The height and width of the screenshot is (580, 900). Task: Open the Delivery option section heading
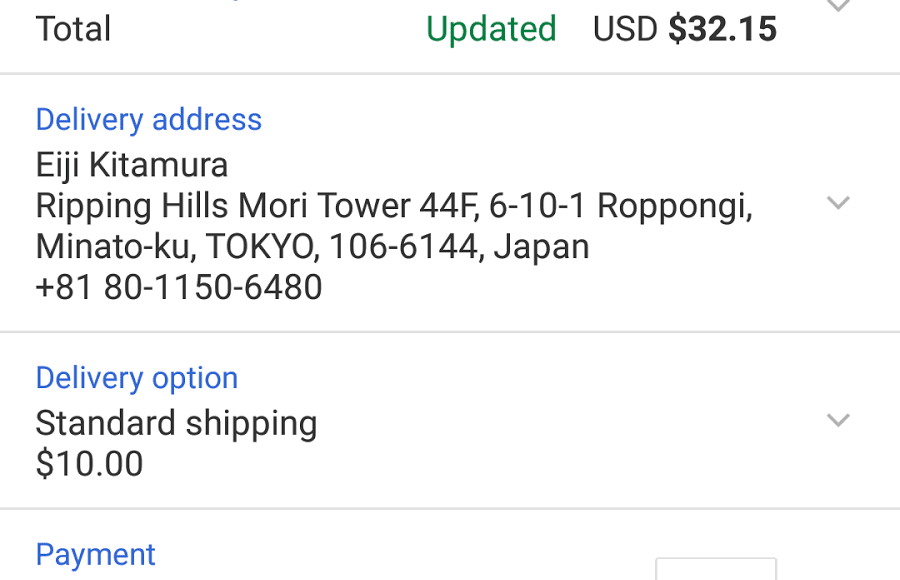pyautogui.click(x=136, y=378)
